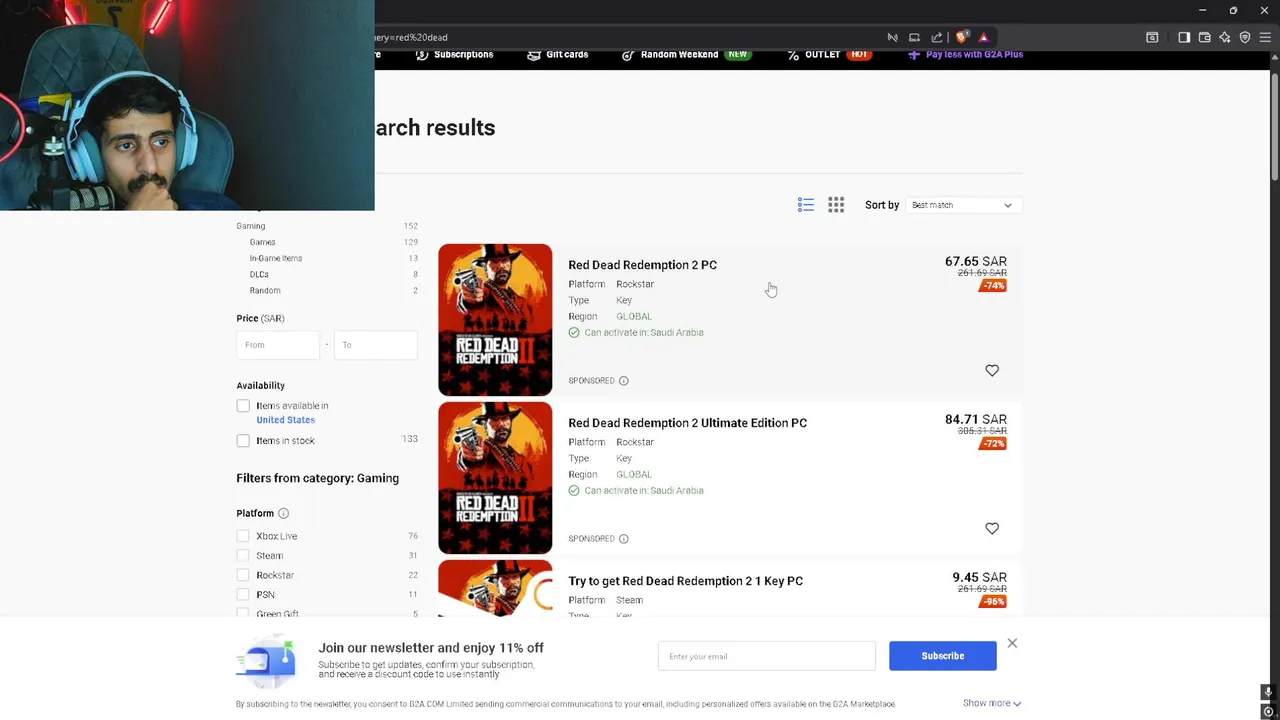Click the -74% discount badge

[x=993, y=286]
